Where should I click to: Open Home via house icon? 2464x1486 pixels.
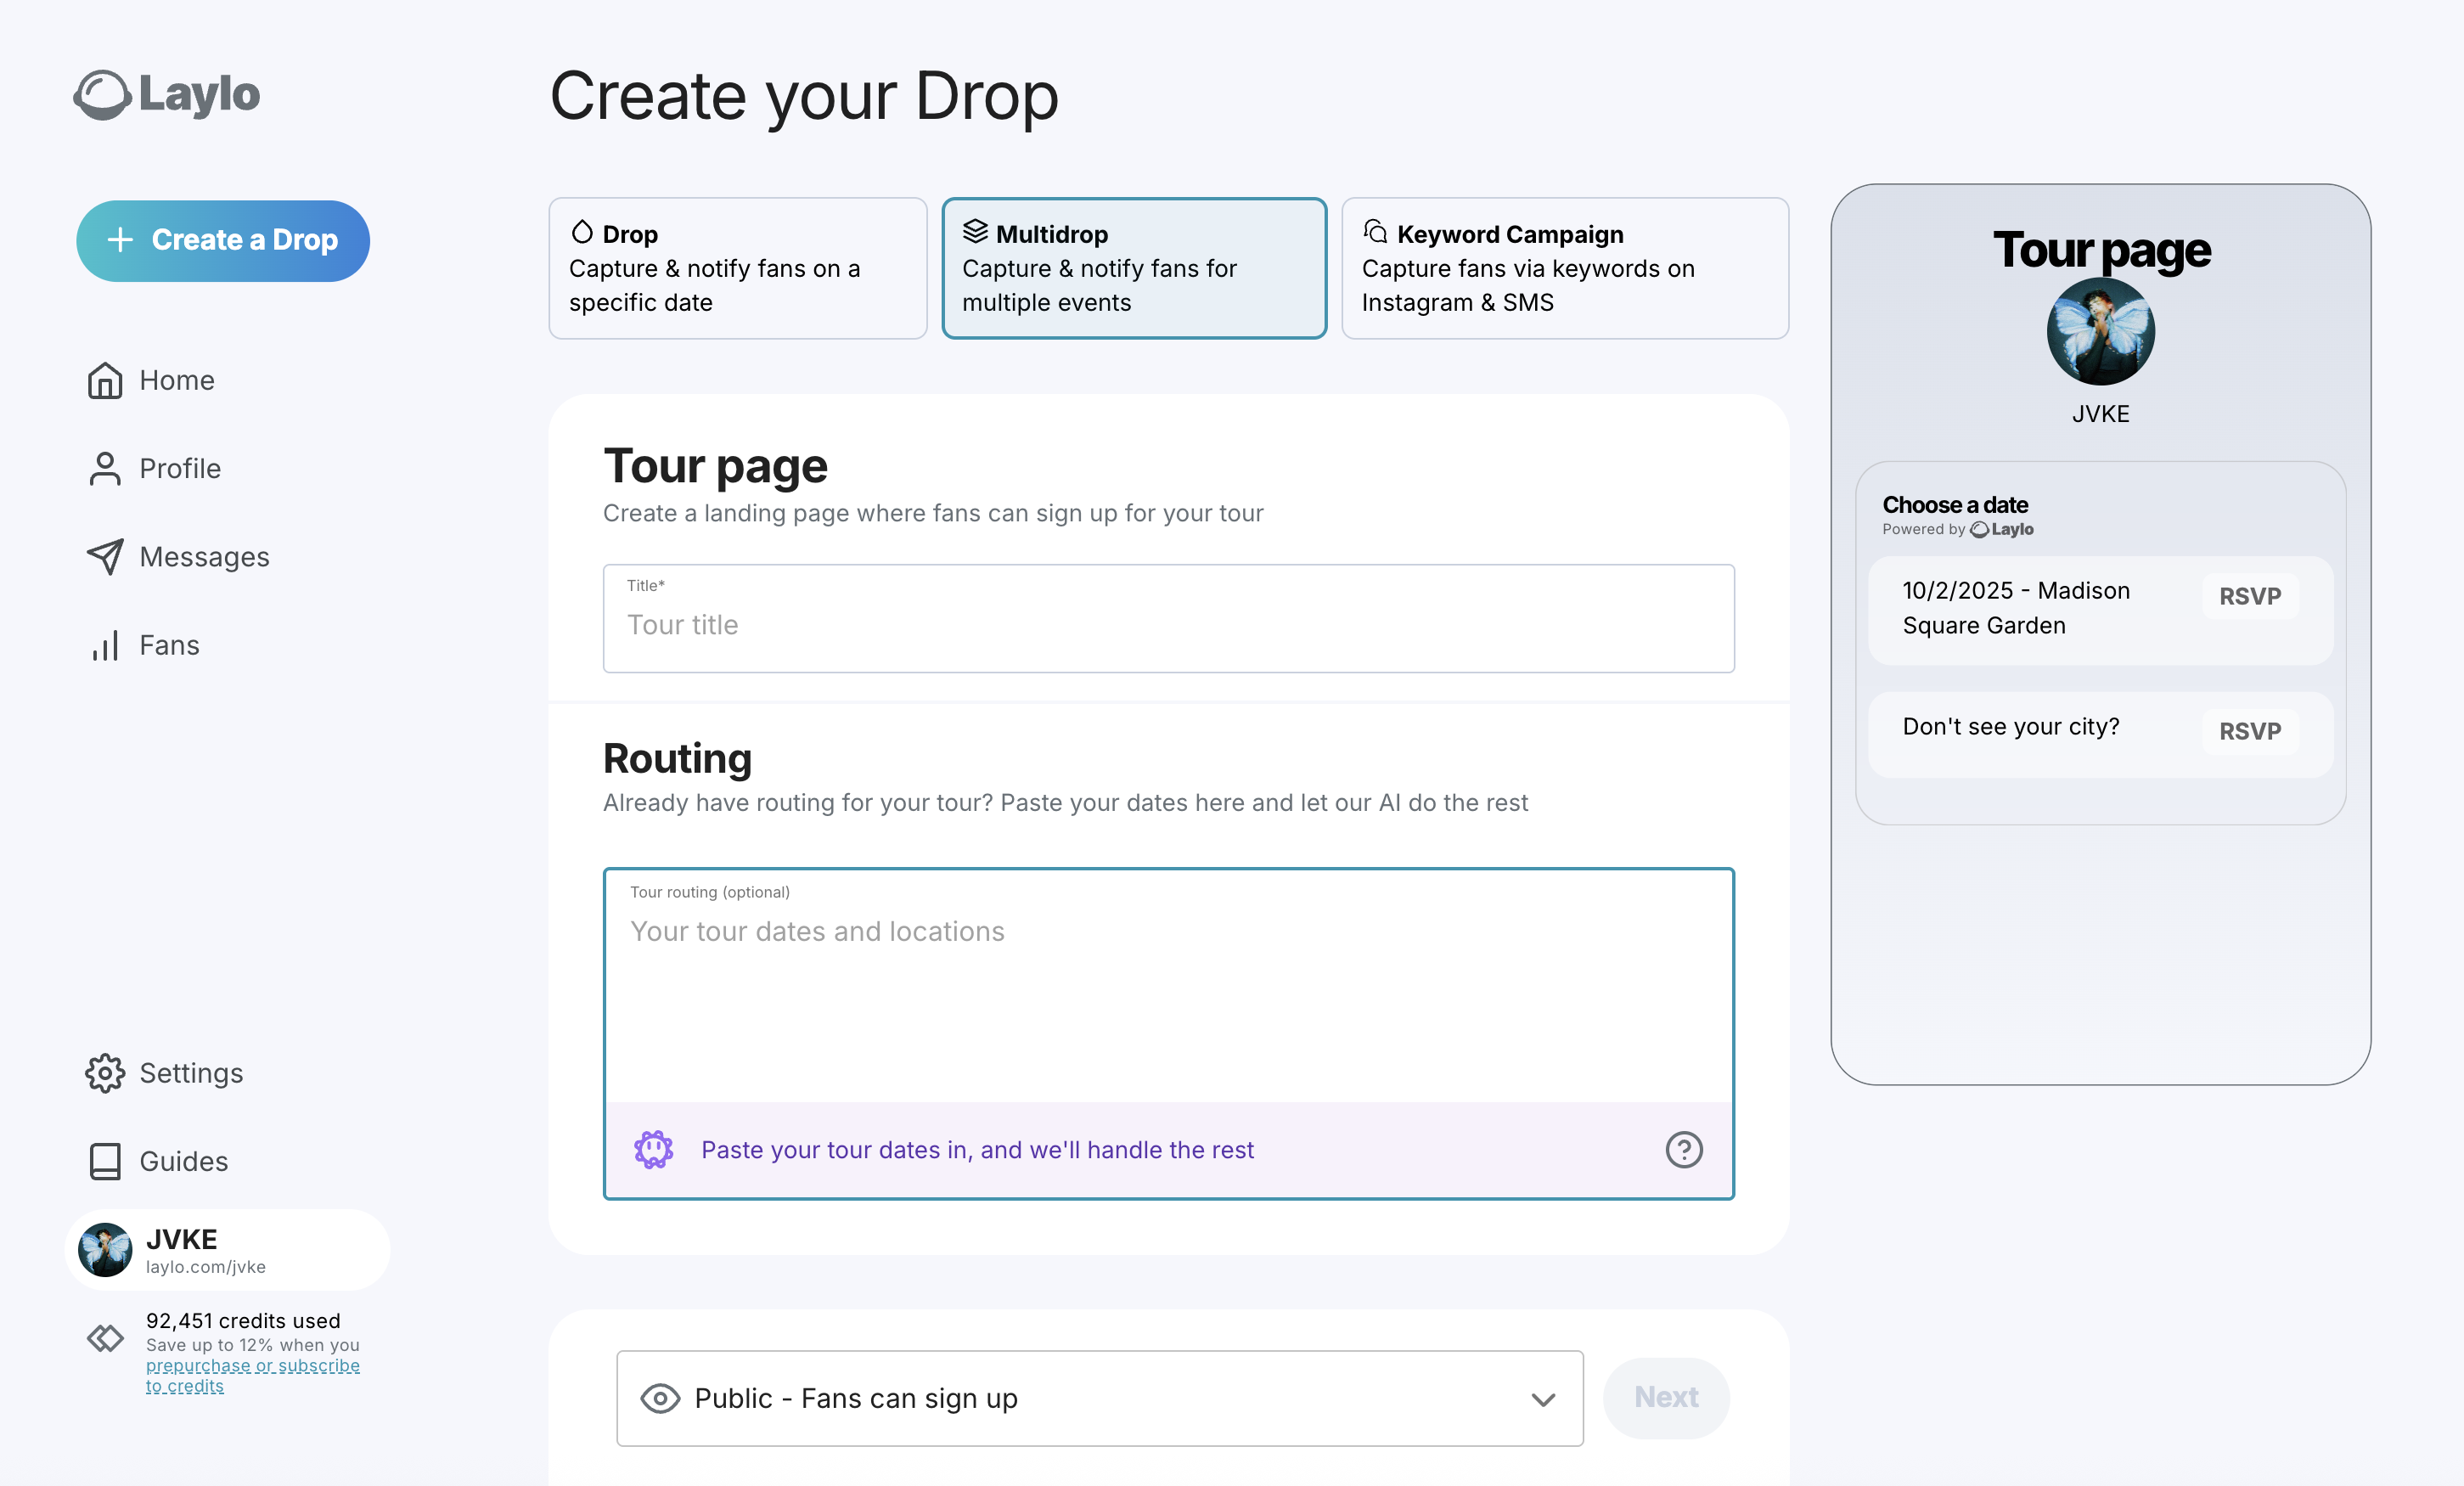(x=104, y=380)
